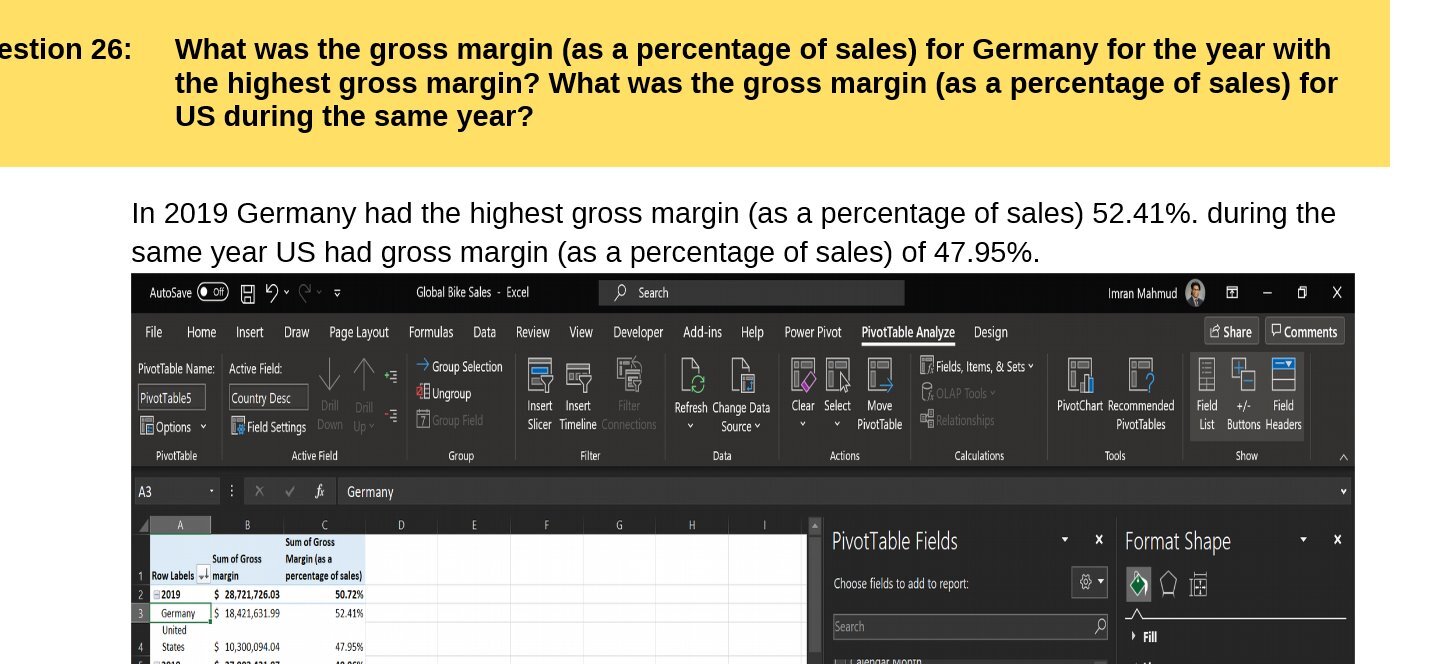
Task: Switch to the PivotTable Analyze ribbon tab
Action: 908,332
